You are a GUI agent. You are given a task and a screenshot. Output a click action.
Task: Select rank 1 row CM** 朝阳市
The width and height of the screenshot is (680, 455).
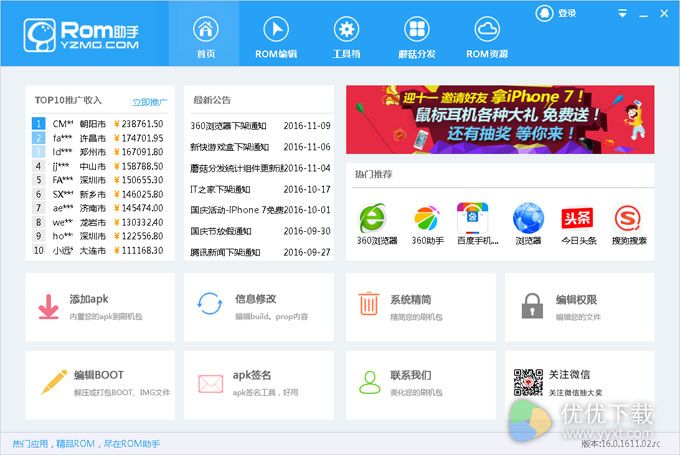click(98, 124)
